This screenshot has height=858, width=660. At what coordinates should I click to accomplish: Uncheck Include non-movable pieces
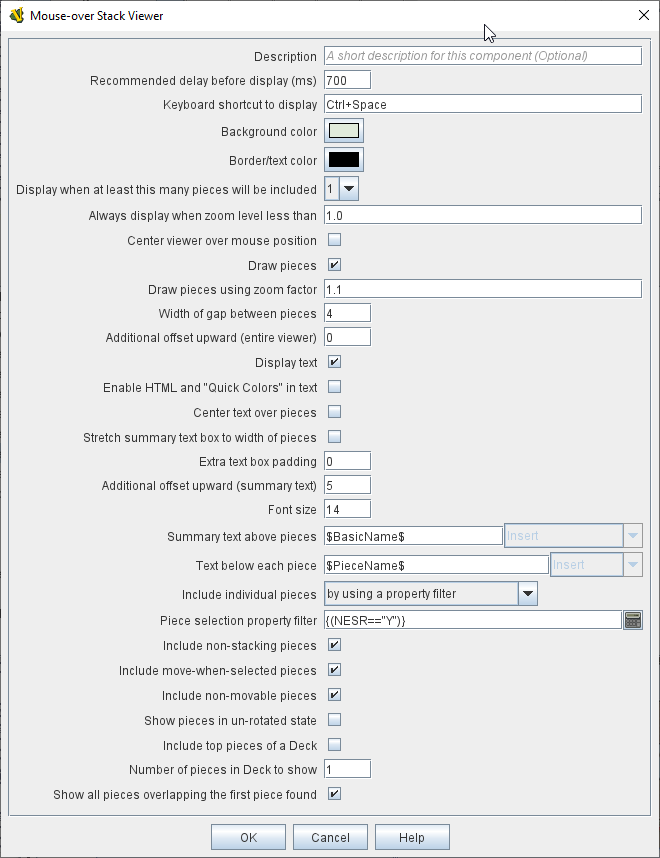(x=334, y=695)
